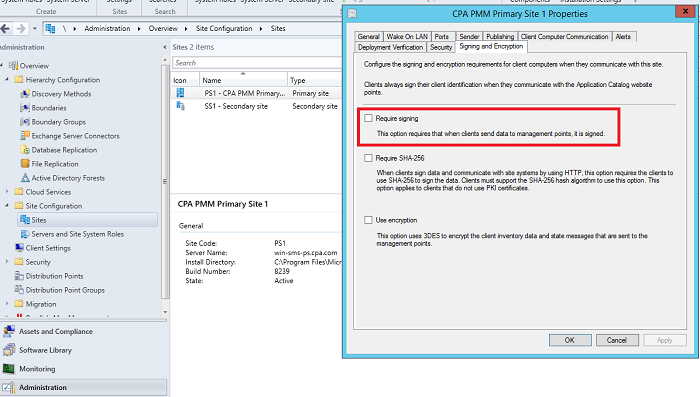
Task: Click the Site Configuration breadcrumb link
Action: click(x=224, y=29)
